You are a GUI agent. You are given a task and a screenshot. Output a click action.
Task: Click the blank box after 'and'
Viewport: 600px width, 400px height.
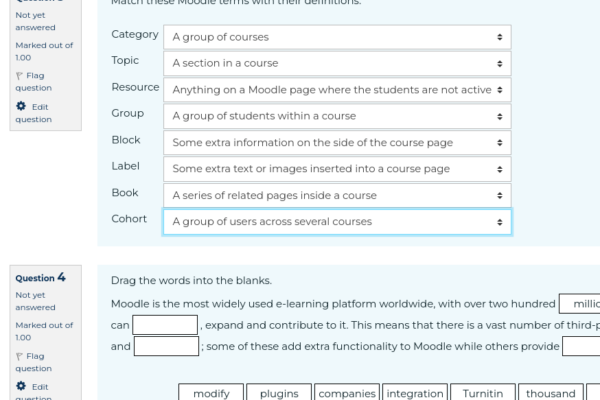(x=166, y=346)
